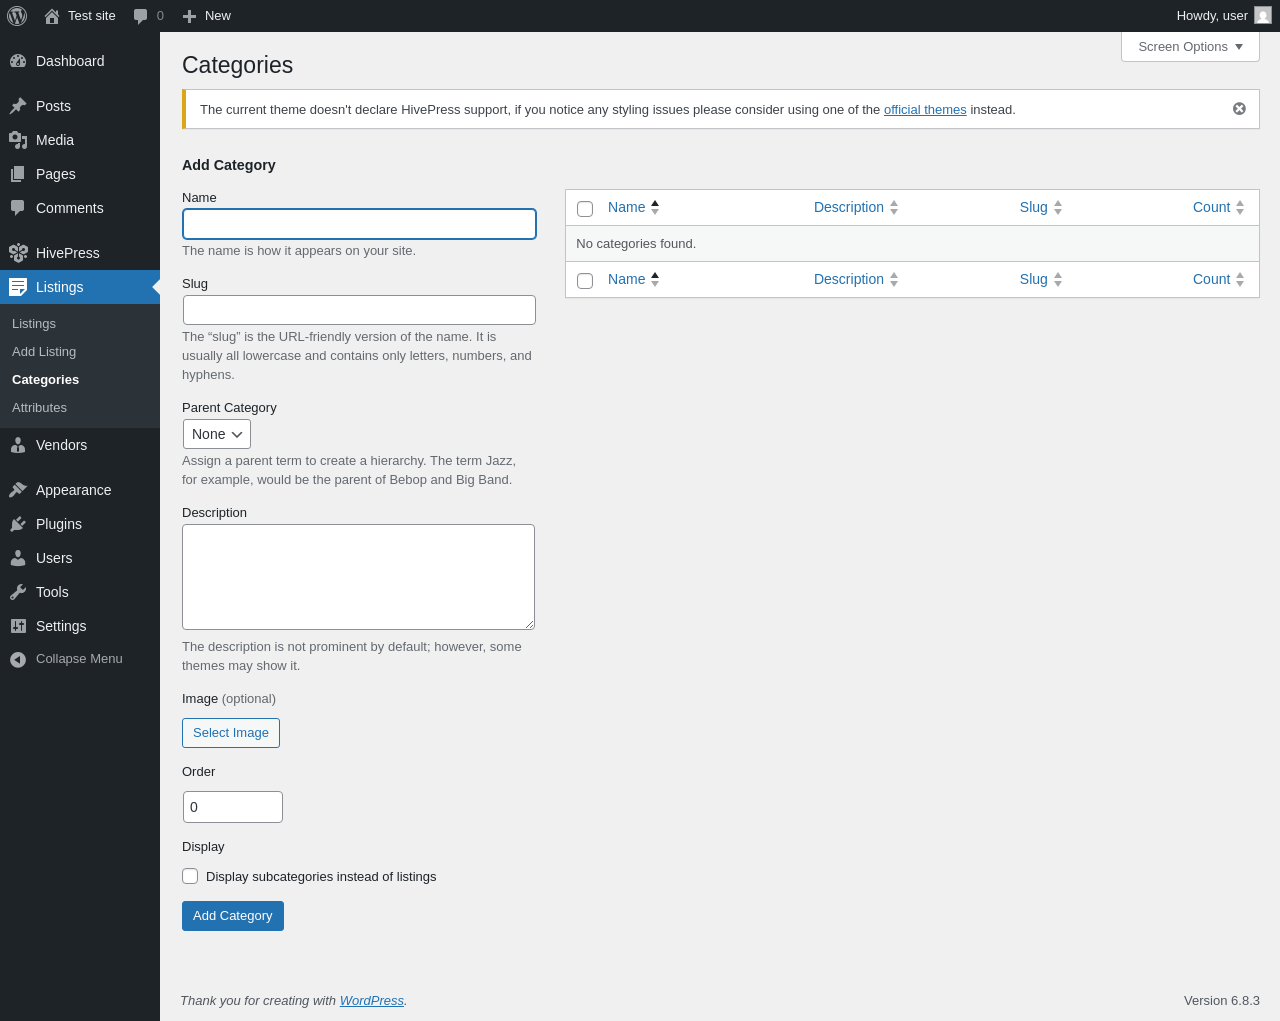Image resolution: width=1280 pixels, height=1021 pixels.
Task: Dismiss the HivePress theme notice
Action: (x=1239, y=109)
